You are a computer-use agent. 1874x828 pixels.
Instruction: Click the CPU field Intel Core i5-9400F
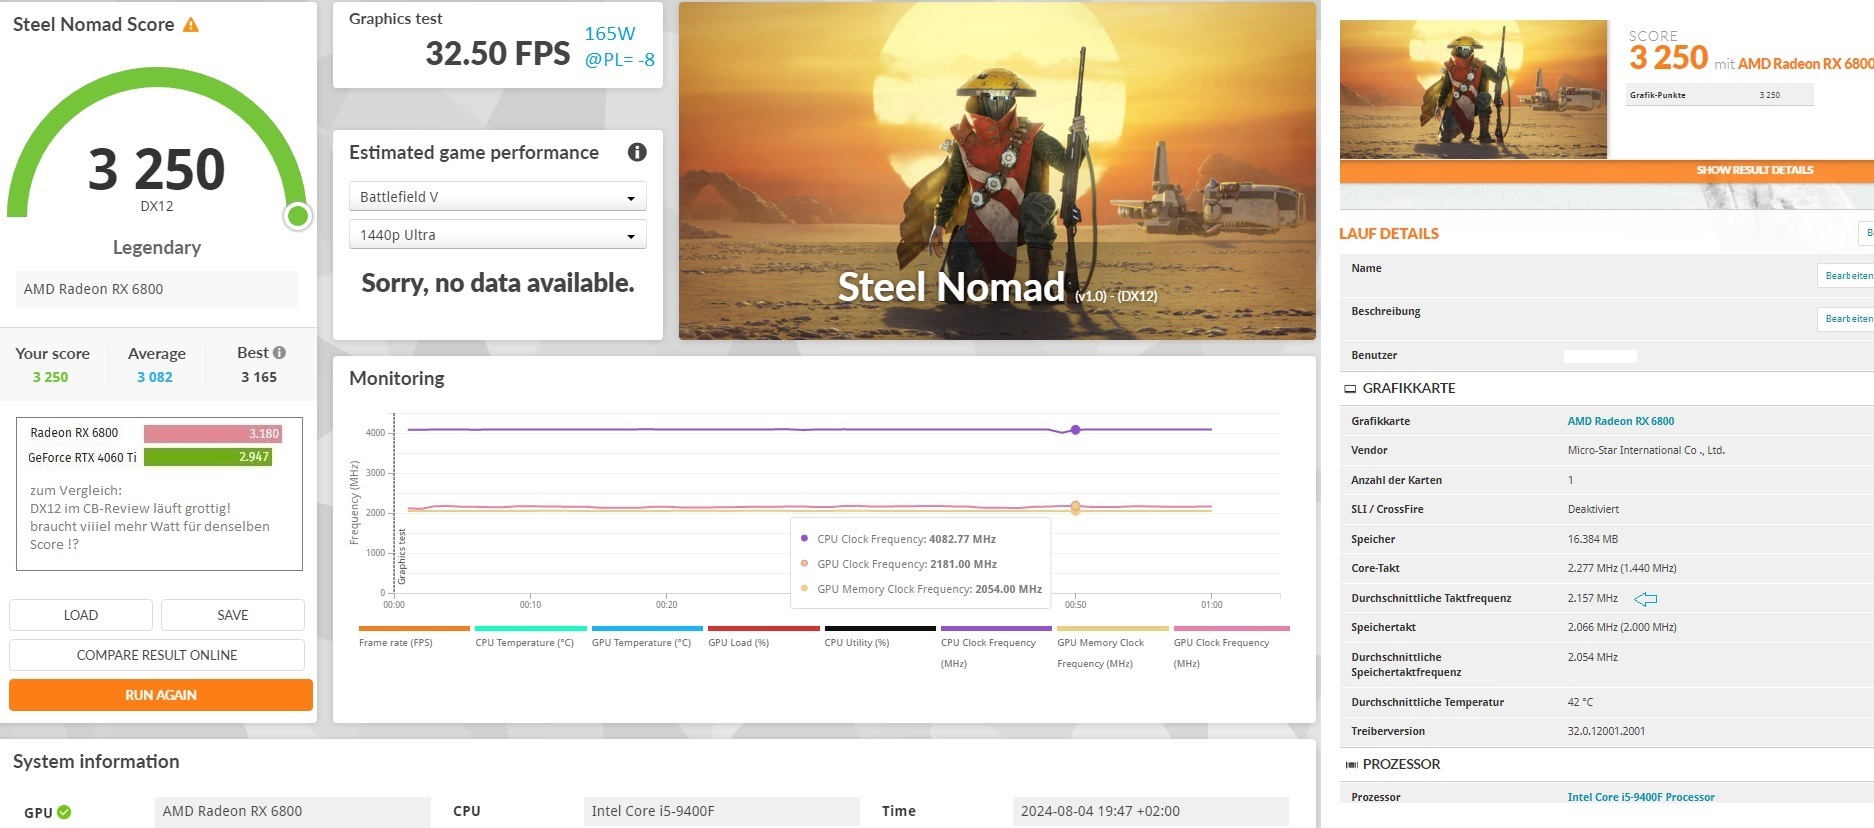pyautogui.click(x=721, y=811)
